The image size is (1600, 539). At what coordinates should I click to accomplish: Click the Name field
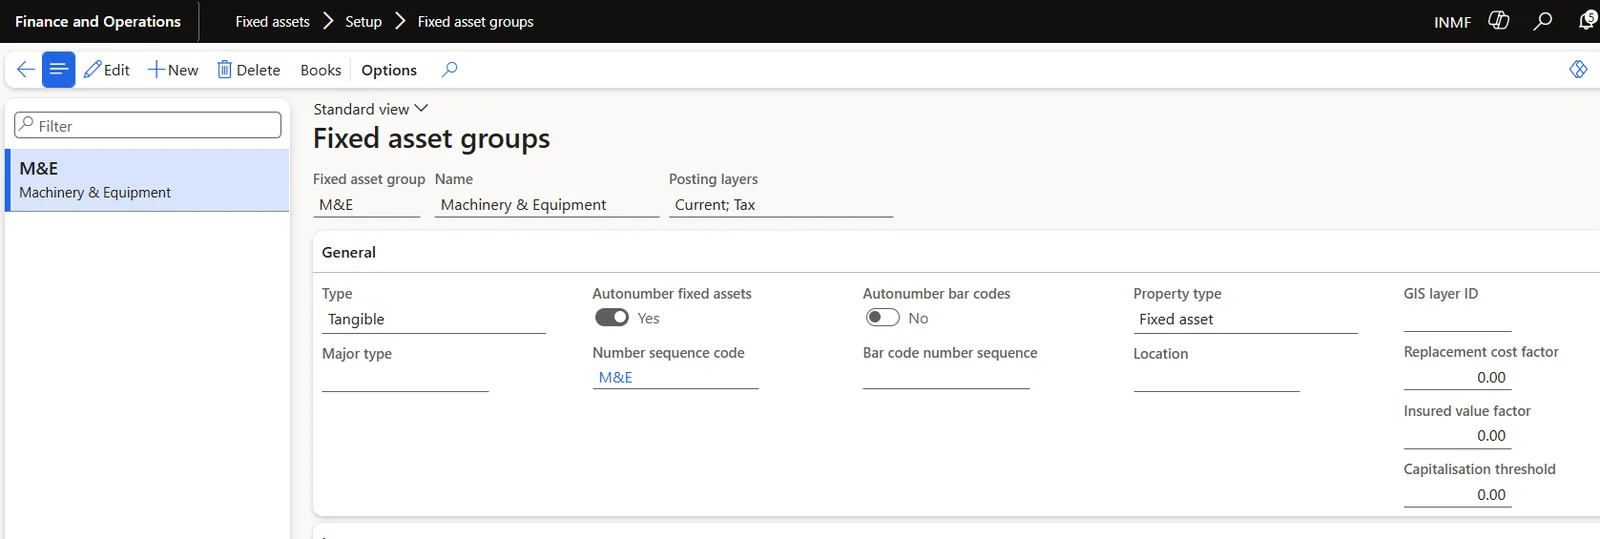click(547, 204)
